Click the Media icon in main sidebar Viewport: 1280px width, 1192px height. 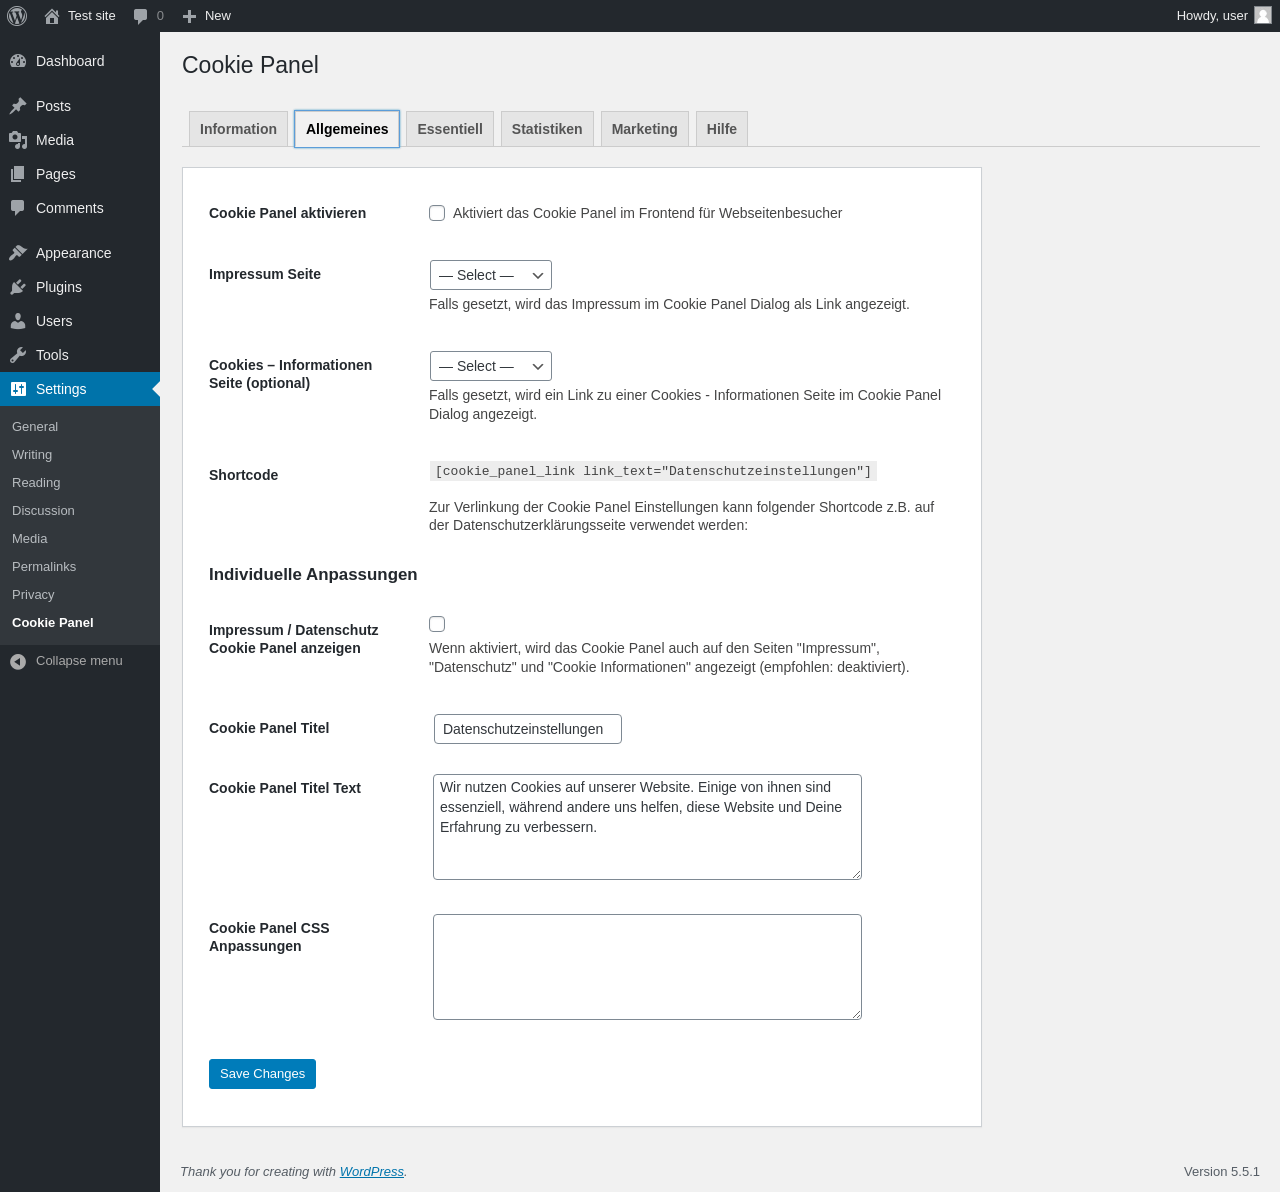coord(18,140)
